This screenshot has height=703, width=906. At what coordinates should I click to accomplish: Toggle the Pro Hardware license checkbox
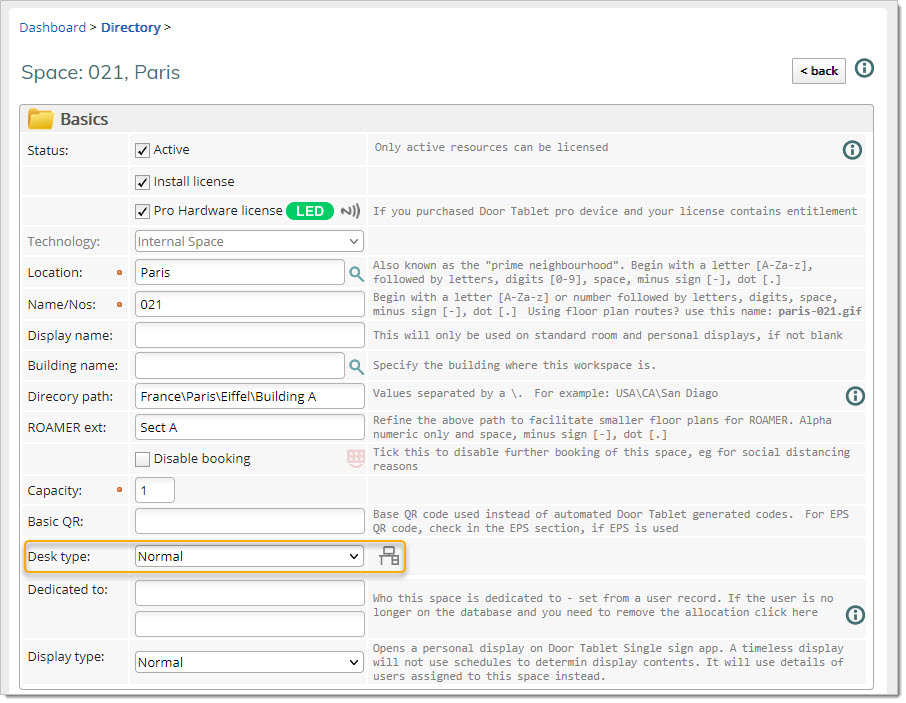coord(142,211)
